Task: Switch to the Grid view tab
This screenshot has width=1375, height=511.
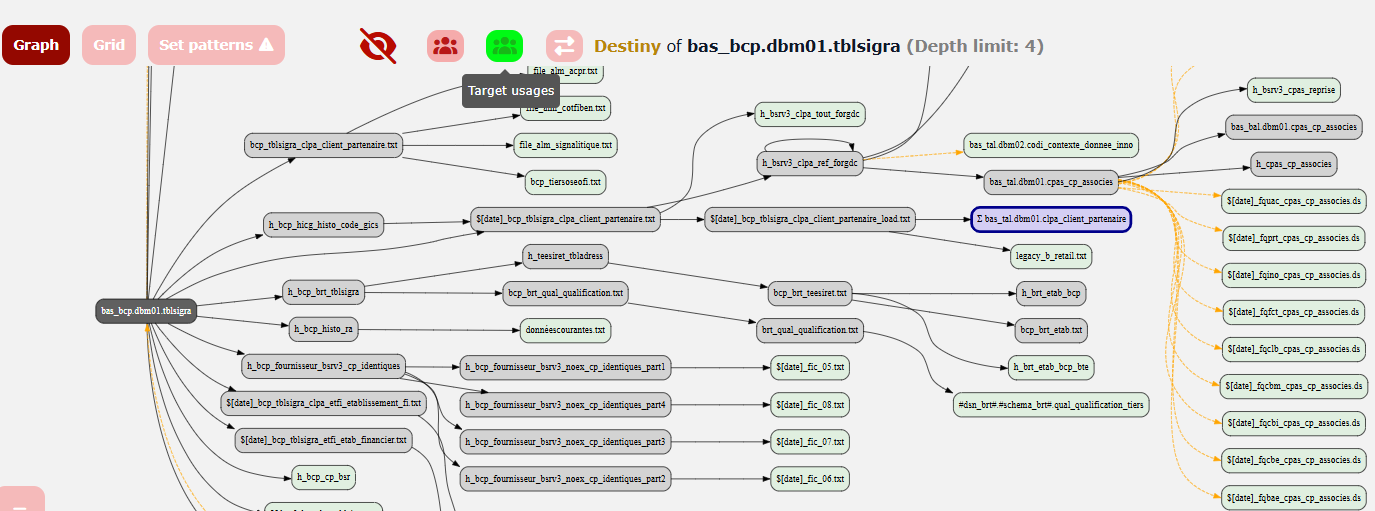Action: pos(109,45)
